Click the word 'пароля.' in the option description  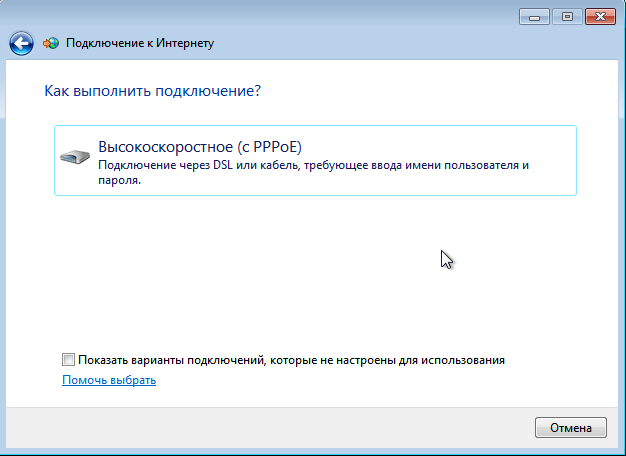click(x=120, y=182)
